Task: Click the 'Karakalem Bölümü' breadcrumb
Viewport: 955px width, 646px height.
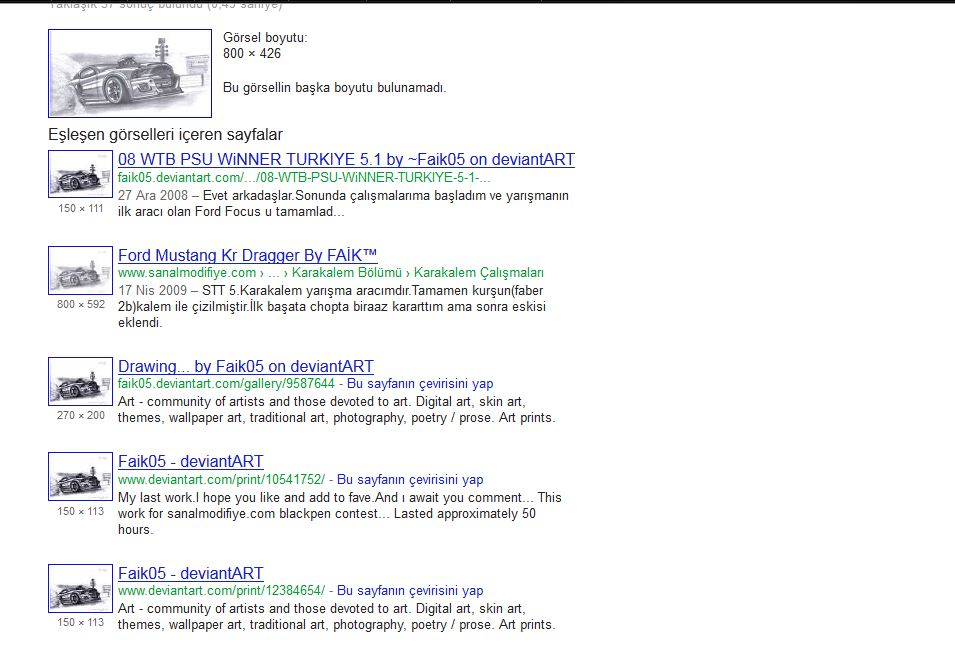Action: tap(347, 273)
